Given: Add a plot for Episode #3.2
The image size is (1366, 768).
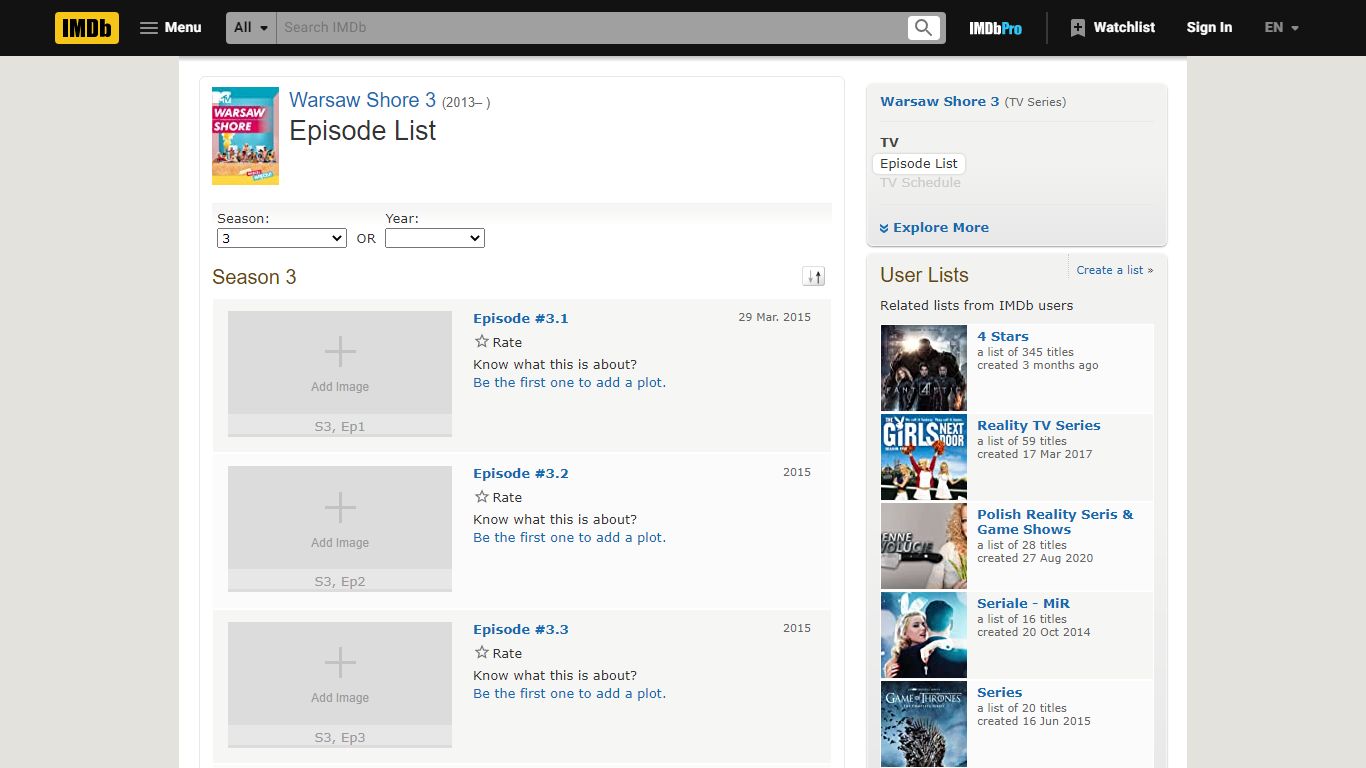Looking at the screenshot, I should (570, 537).
